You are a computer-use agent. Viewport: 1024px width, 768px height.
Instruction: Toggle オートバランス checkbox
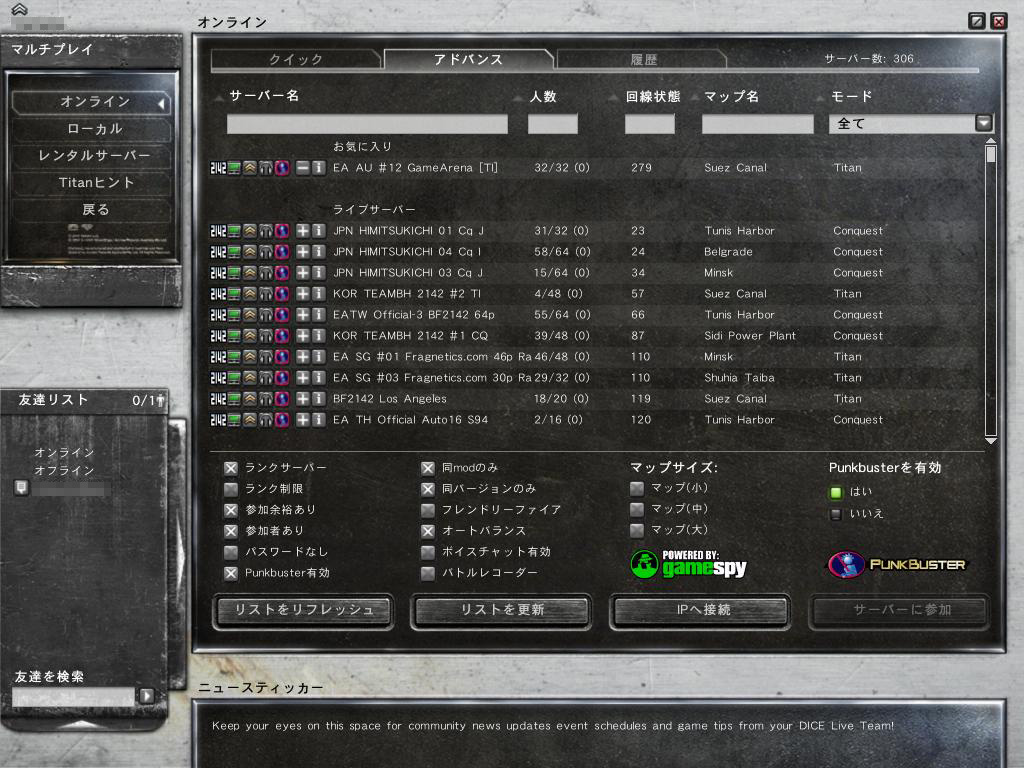point(428,531)
